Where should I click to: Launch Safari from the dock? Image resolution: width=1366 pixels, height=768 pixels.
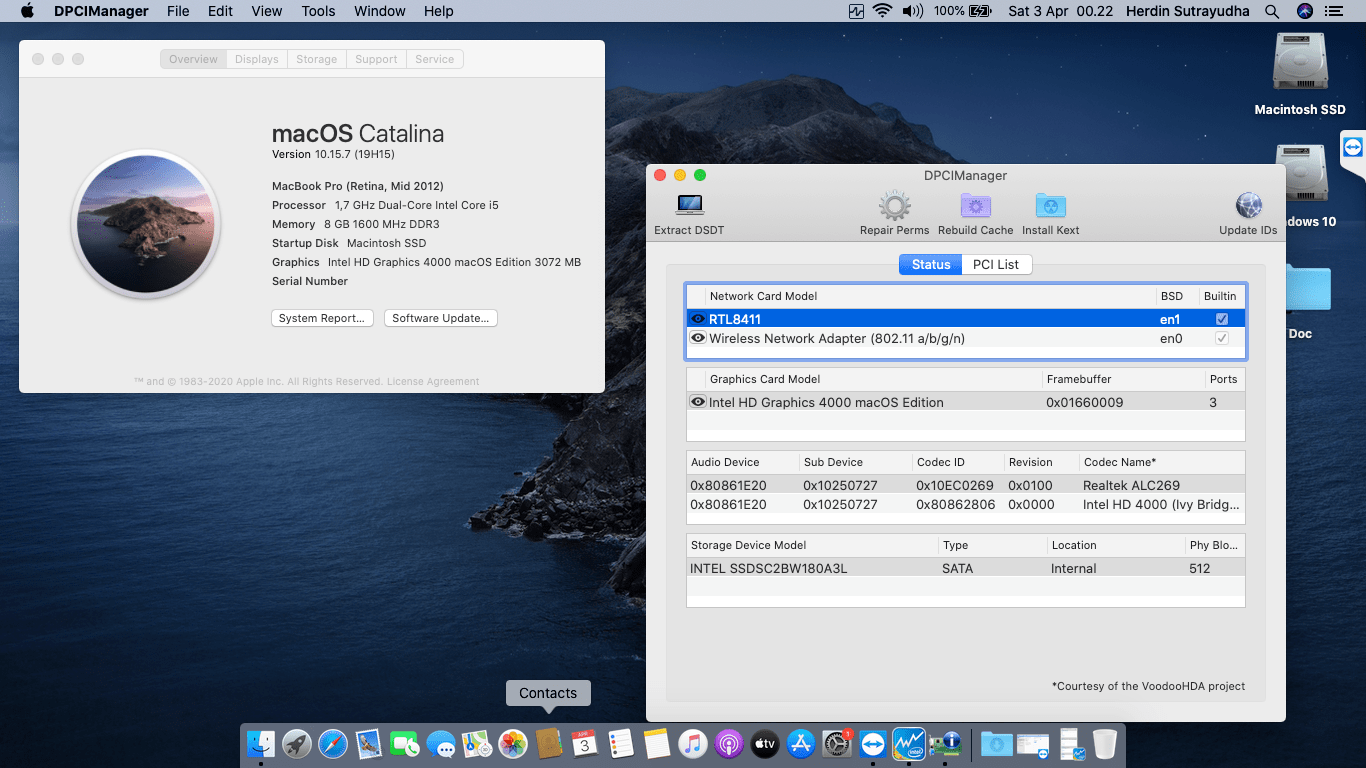click(333, 743)
